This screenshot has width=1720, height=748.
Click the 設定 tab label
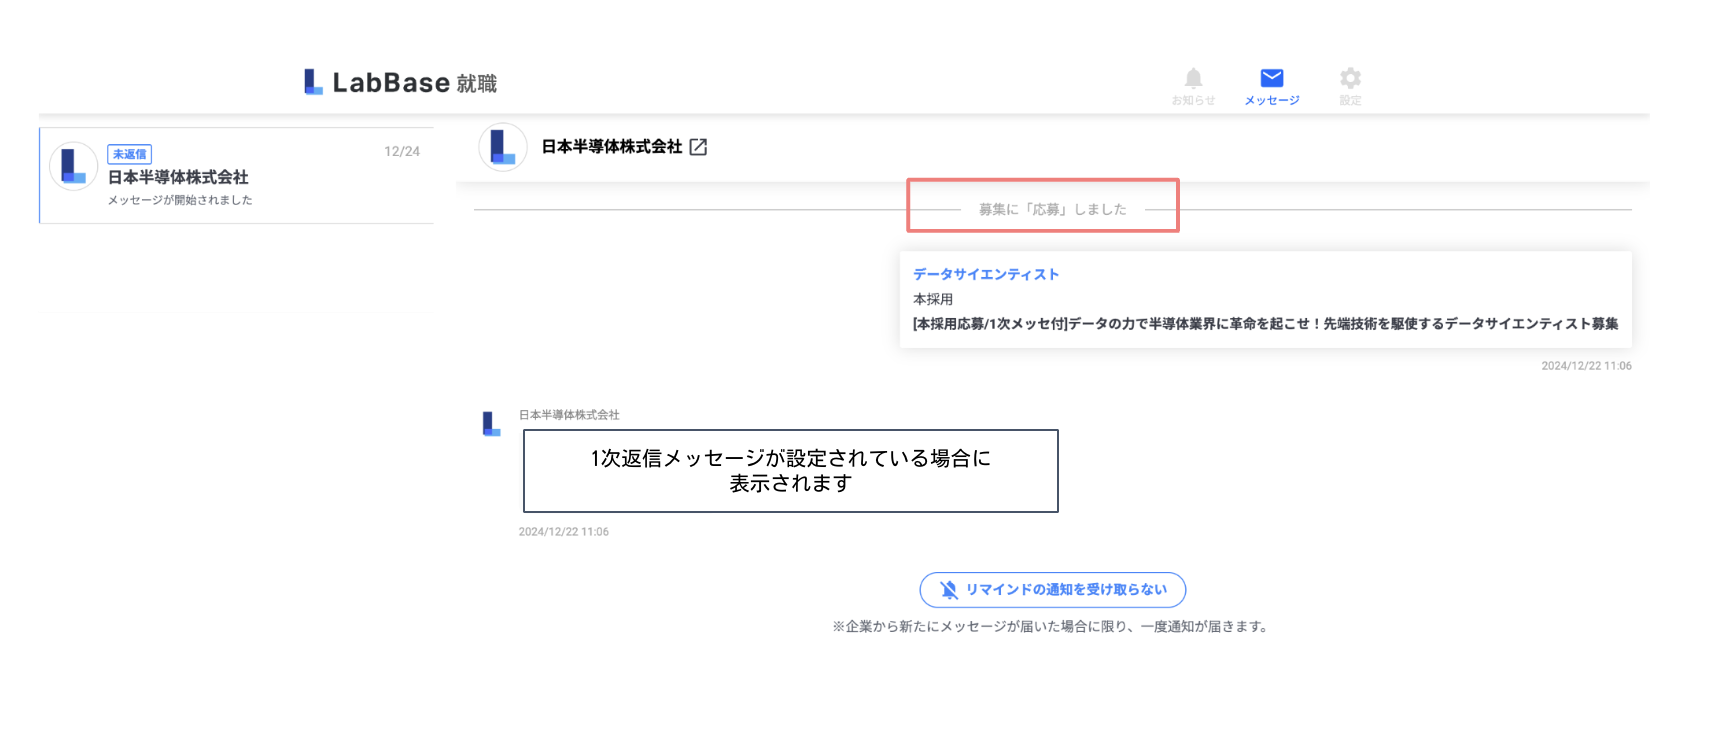click(1350, 101)
